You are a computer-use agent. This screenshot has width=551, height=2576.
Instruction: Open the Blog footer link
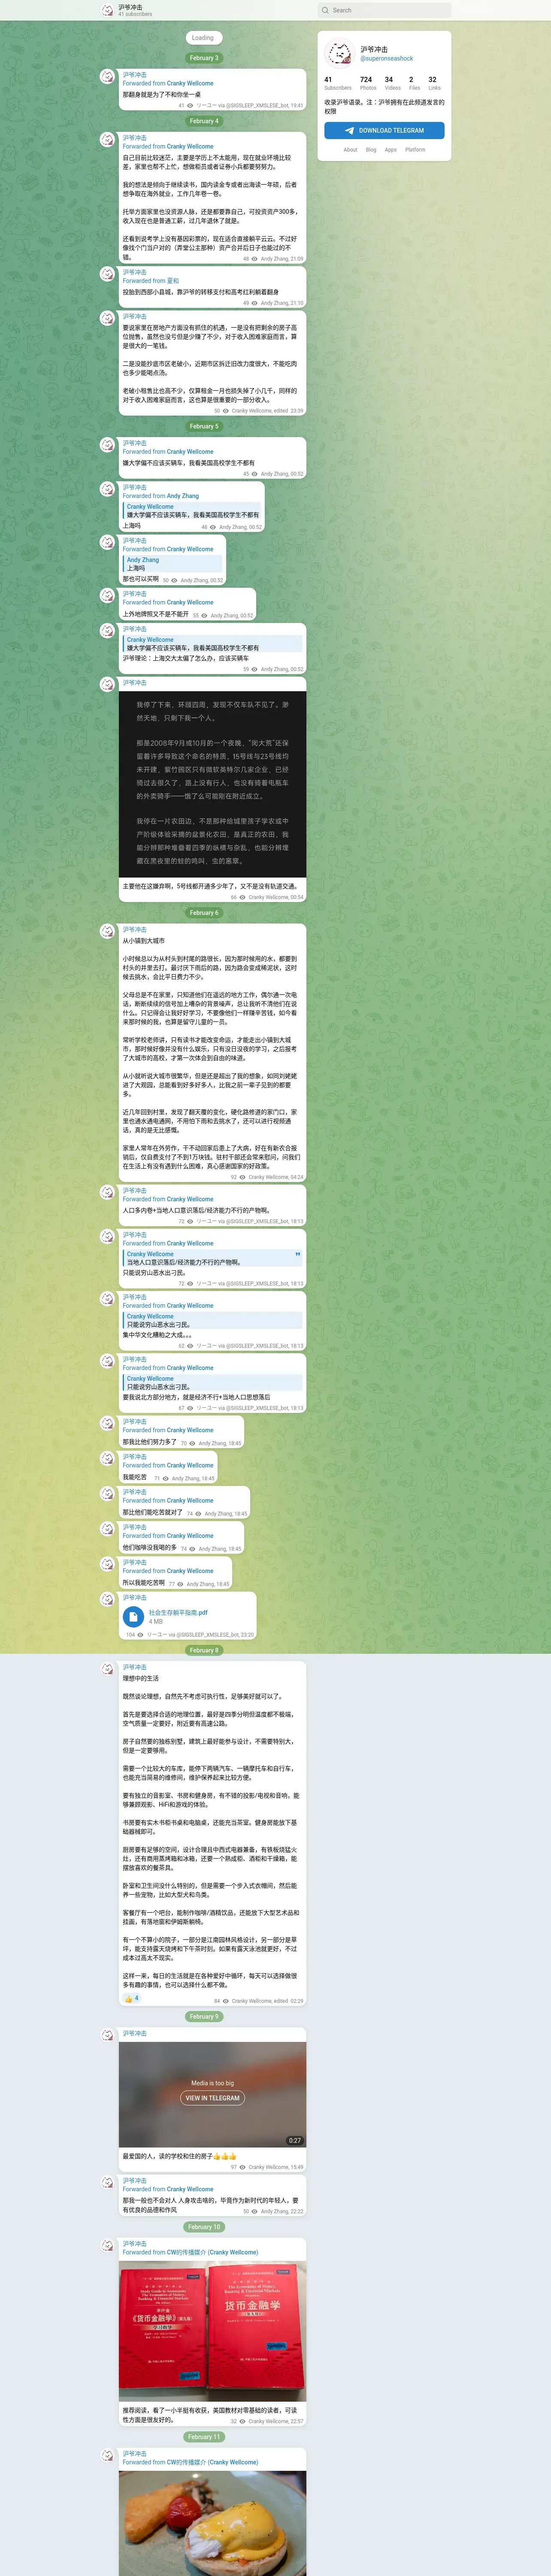(371, 150)
